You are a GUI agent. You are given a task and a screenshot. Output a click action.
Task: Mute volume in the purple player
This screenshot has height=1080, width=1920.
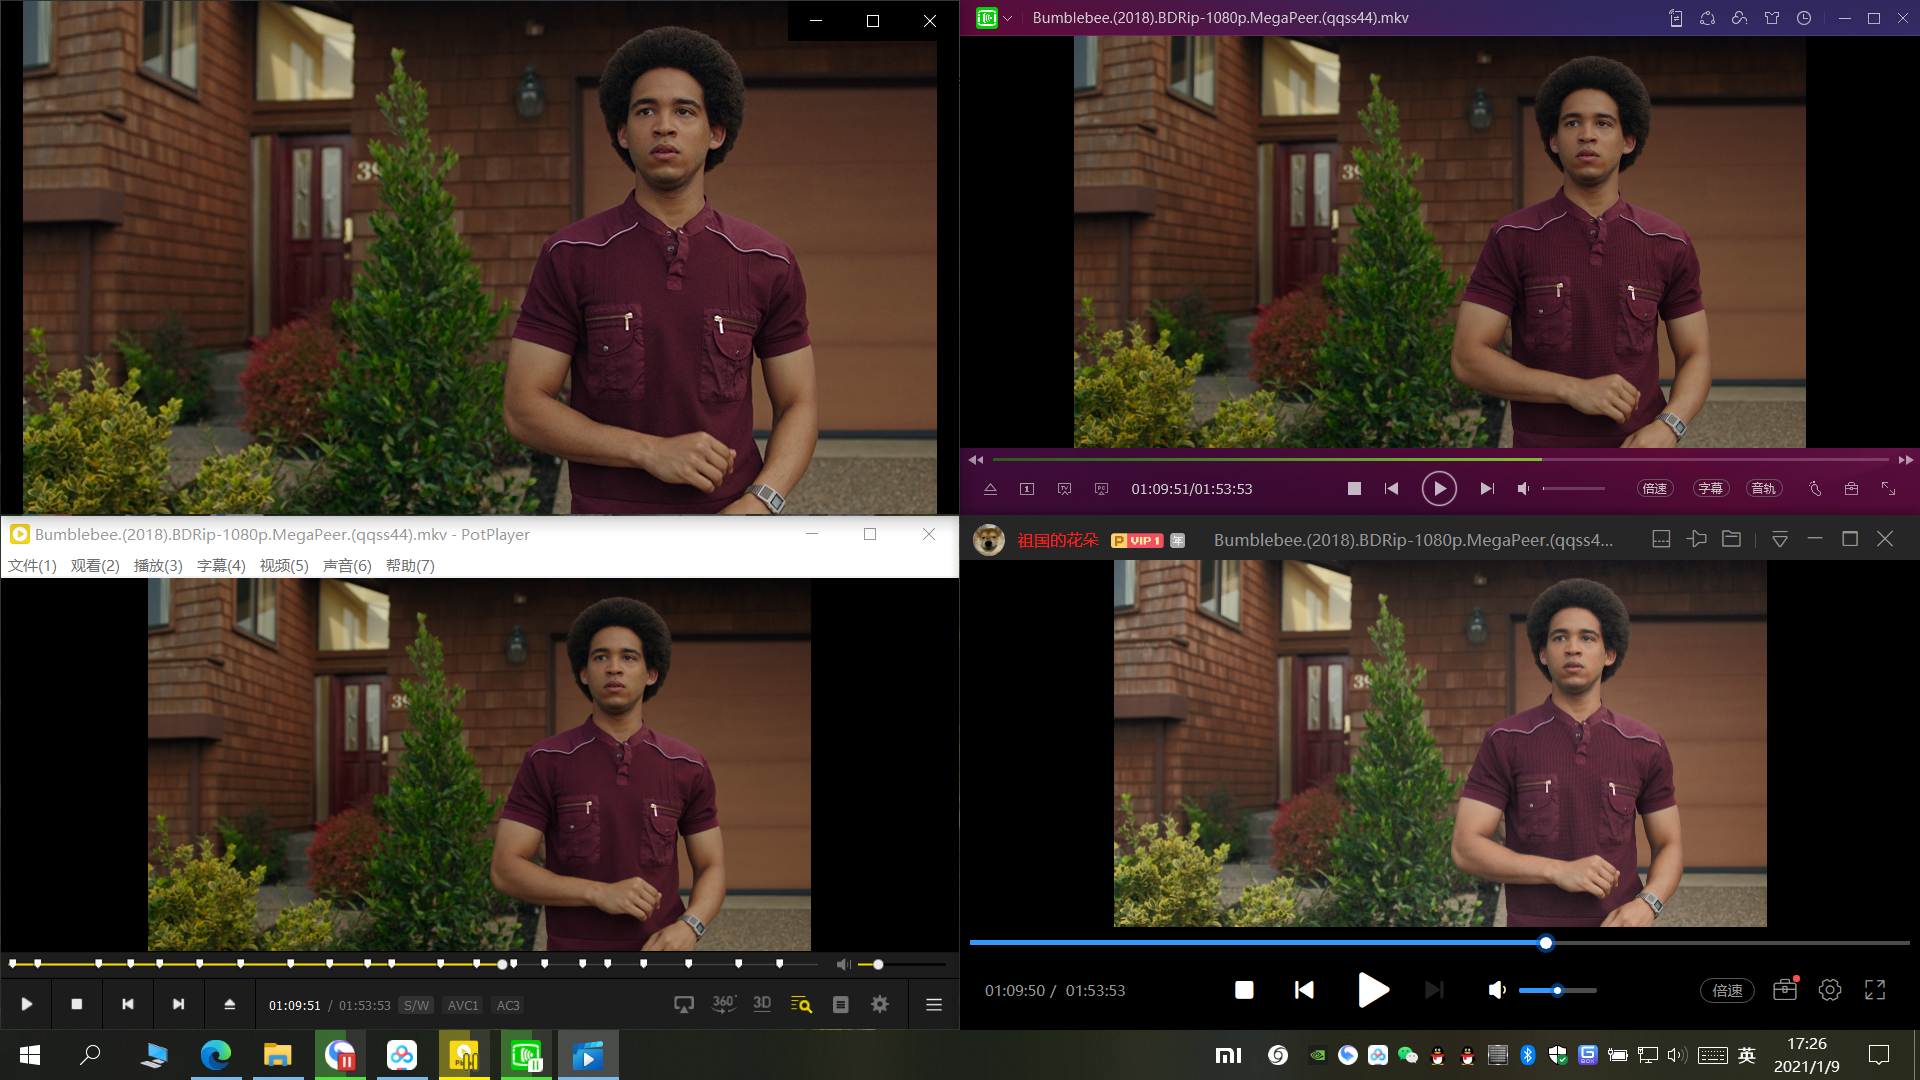pos(1523,489)
